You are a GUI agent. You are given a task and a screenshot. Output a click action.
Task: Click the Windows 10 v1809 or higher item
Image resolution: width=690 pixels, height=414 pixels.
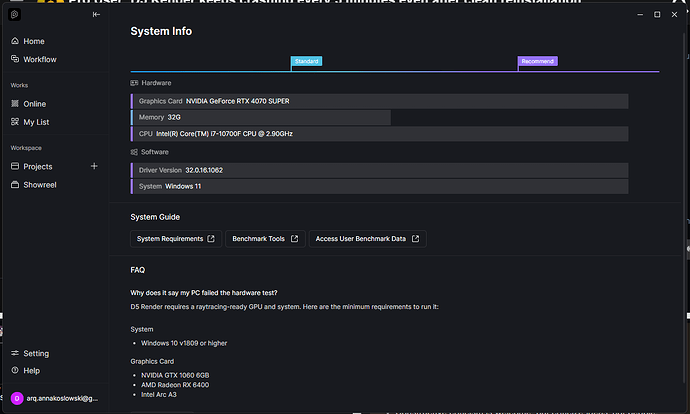[184, 343]
